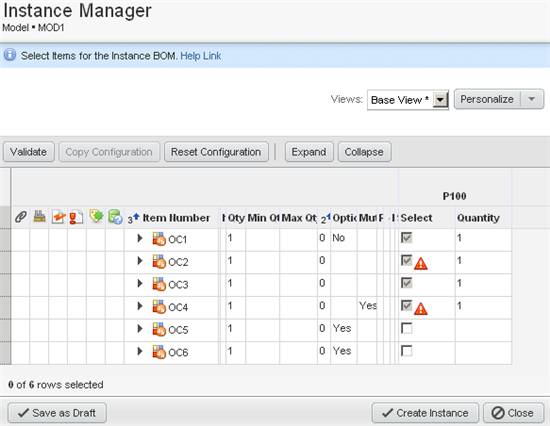Click the second header icon after paperclip
Image resolution: width=550 pixels, height=426 pixels.
[40, 217]
